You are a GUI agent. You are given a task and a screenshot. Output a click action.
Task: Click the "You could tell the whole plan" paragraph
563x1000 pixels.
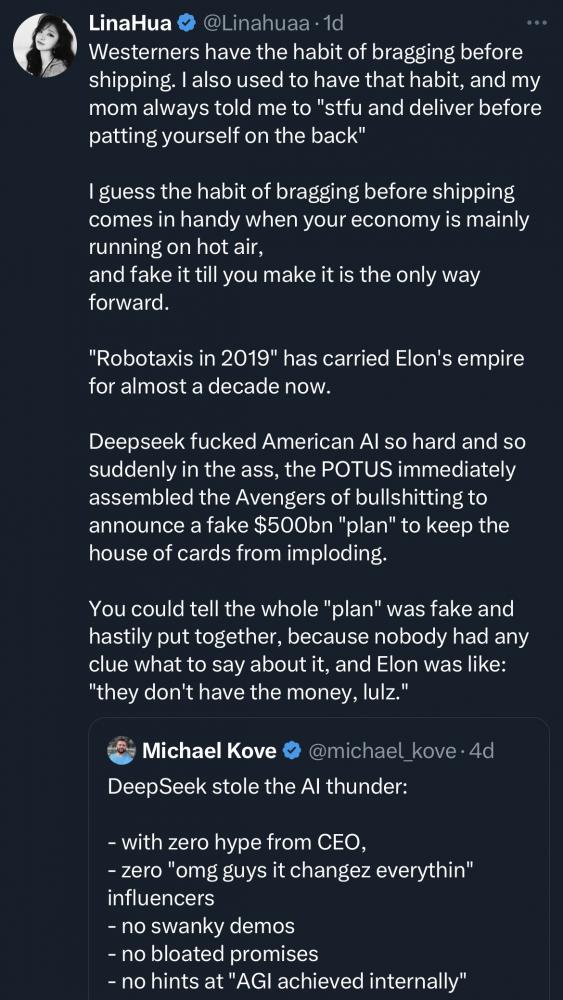pos(309,650)
